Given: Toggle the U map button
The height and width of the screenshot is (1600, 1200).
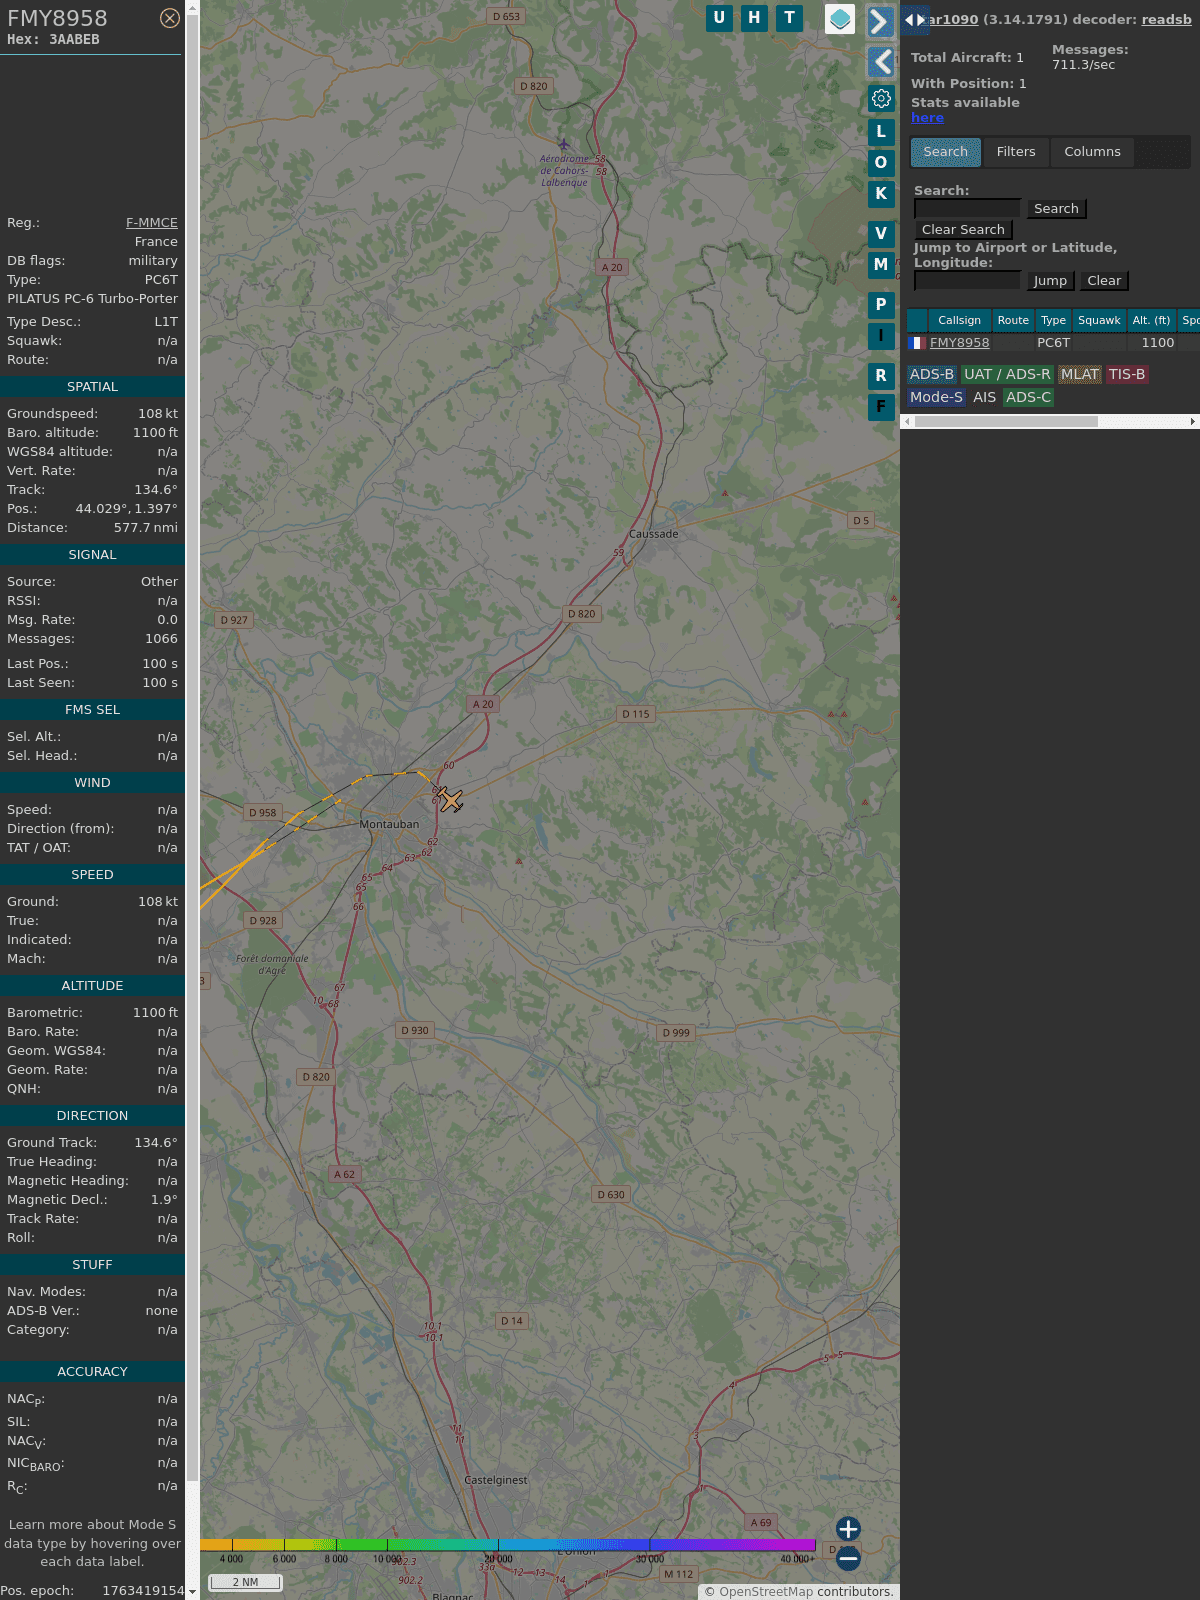Looking at the screenshot, I should 719,18.
